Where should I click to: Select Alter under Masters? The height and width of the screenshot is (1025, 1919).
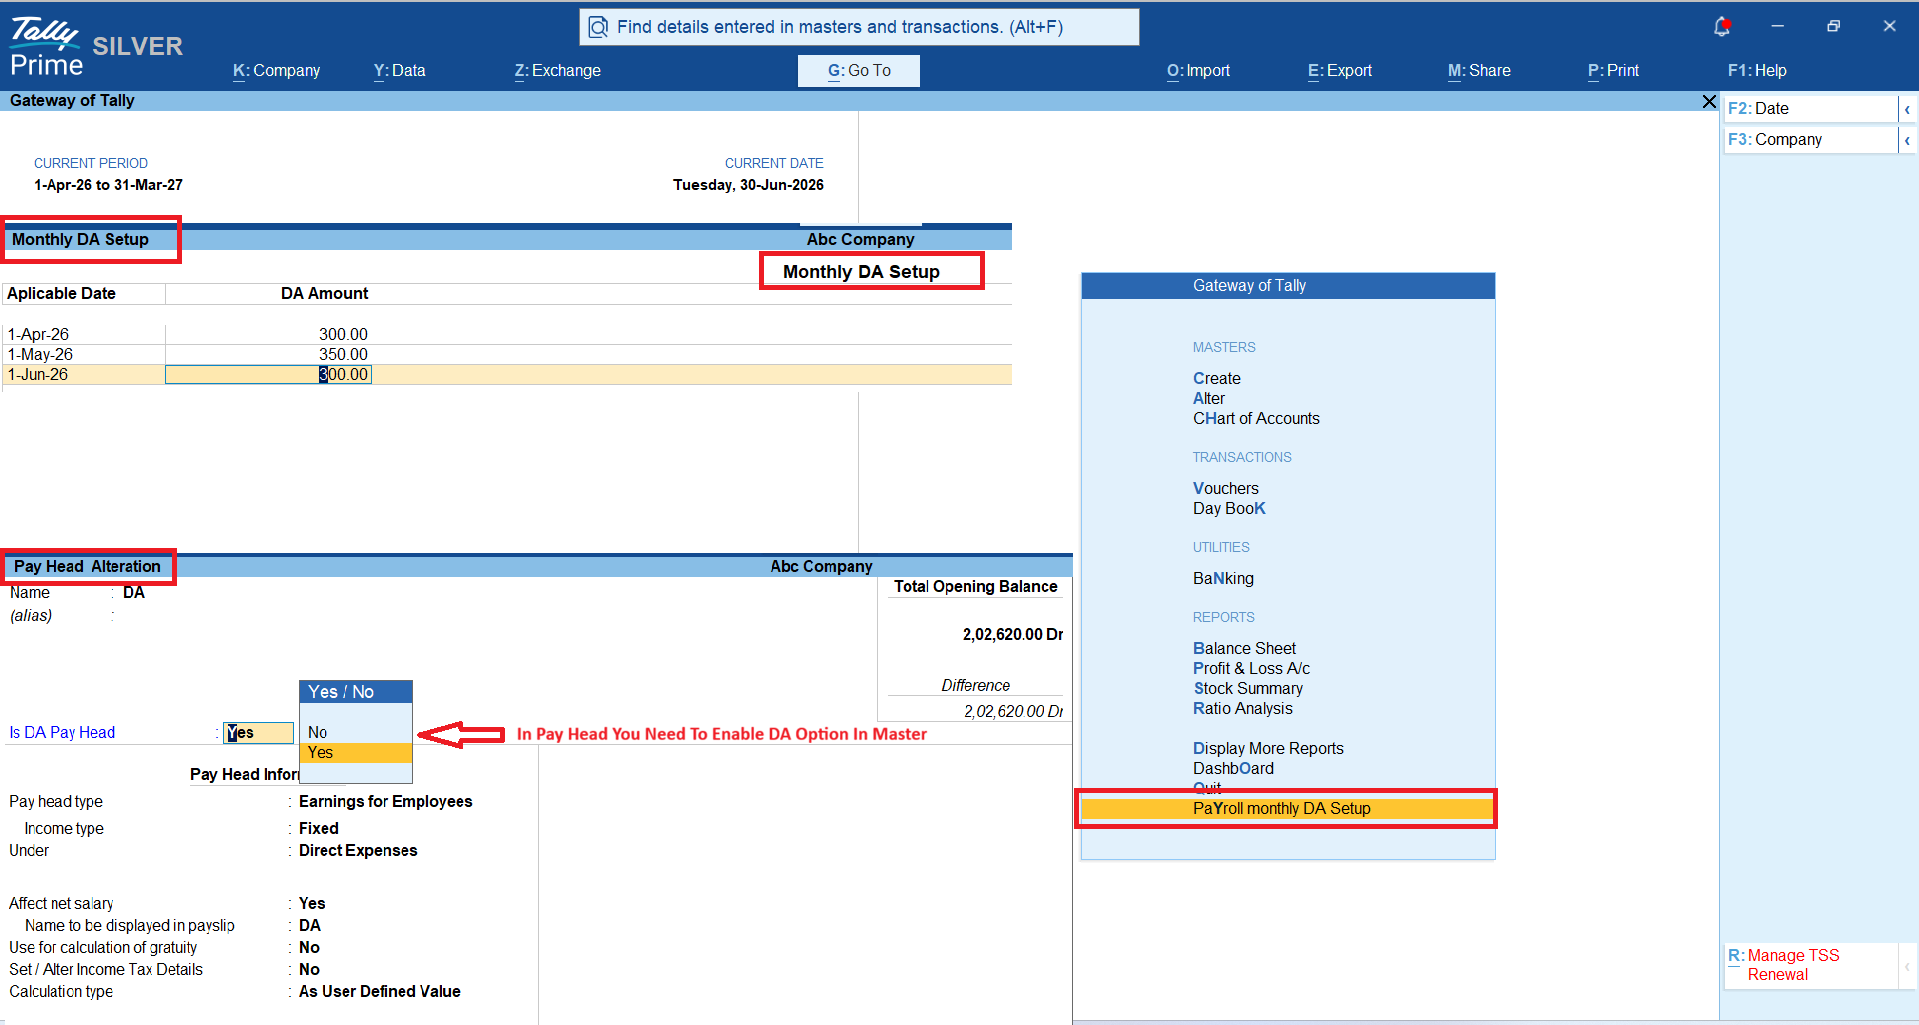(x=1208, y=399)
